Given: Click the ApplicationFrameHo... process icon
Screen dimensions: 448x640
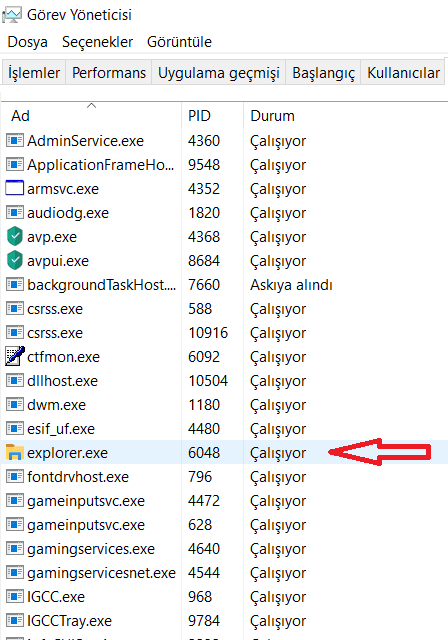Looking at the screenshot, I should (15, 165).
